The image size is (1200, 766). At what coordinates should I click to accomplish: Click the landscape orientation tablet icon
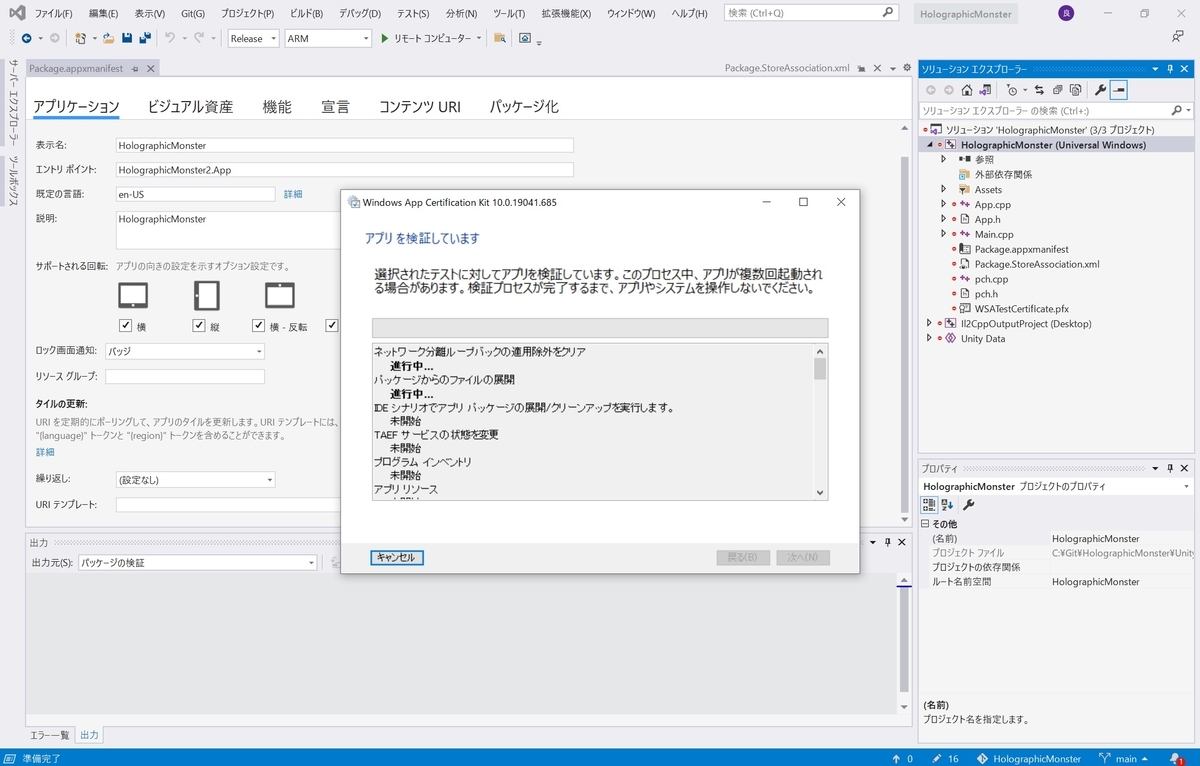coord(133,295)
